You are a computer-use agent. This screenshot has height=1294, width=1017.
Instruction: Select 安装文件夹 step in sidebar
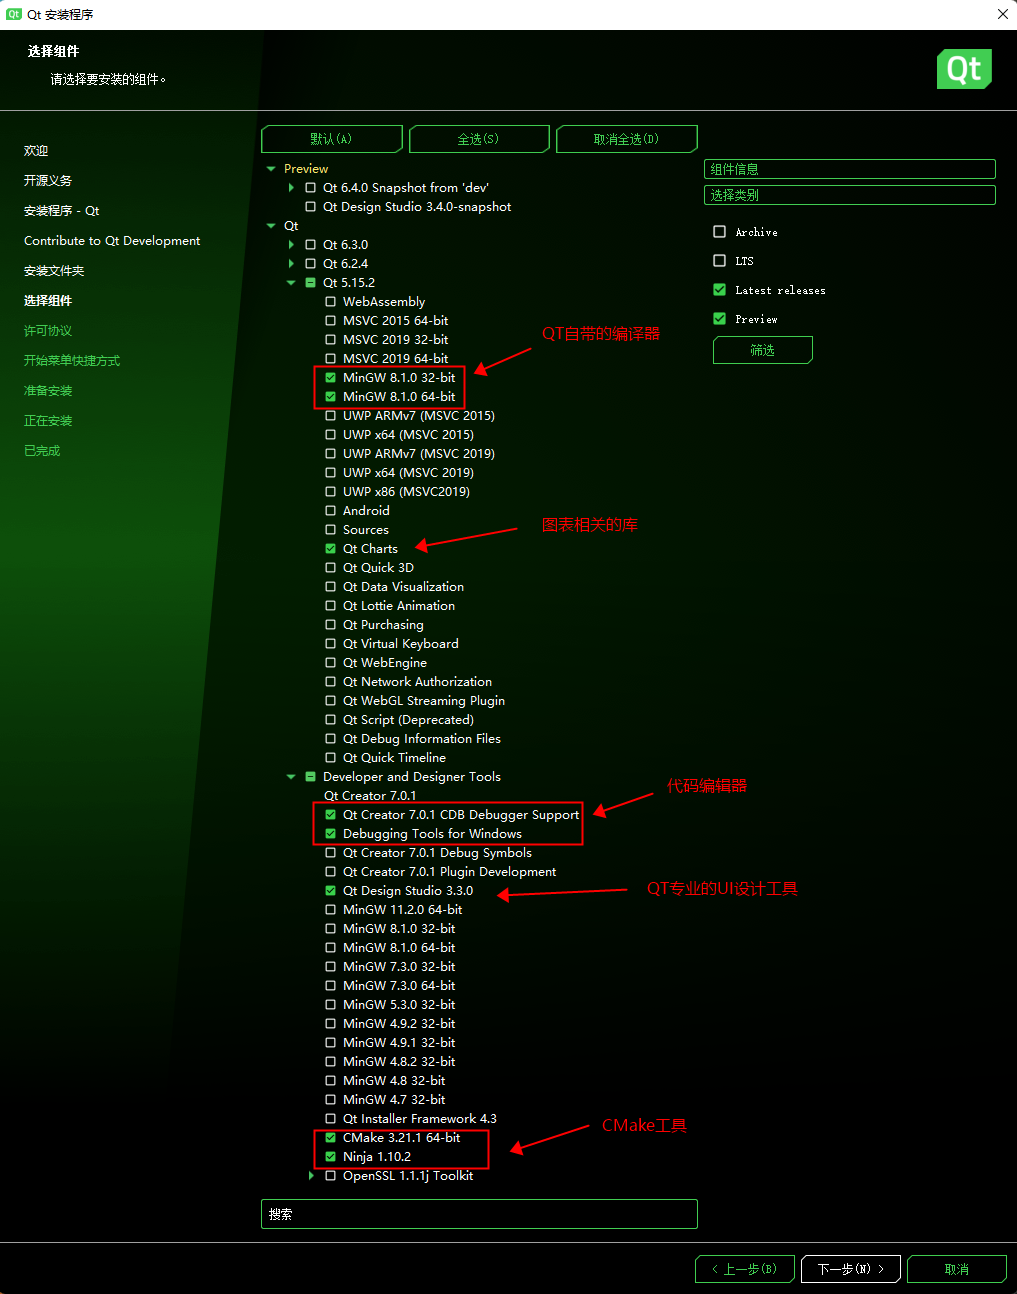tap(54, 271)
